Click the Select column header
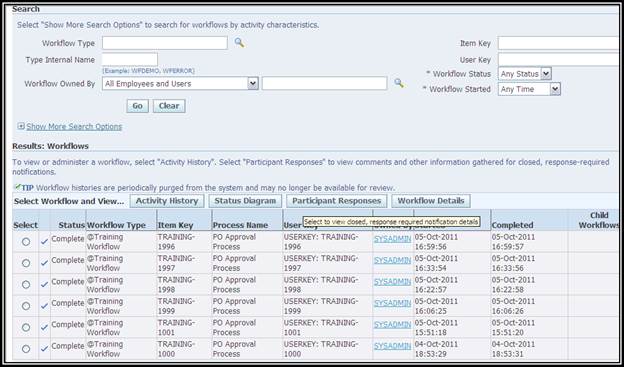The width and height of the screenshot is (624, 367). pos(25,225)
